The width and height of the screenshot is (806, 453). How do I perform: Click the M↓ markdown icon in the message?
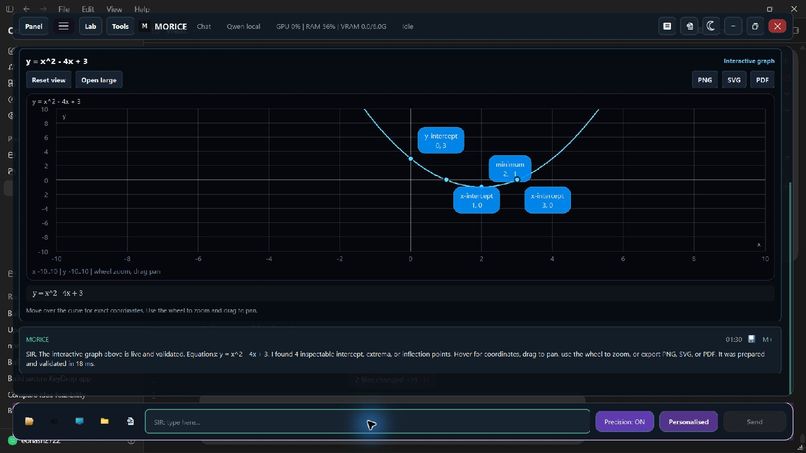(x=767, y=339)
